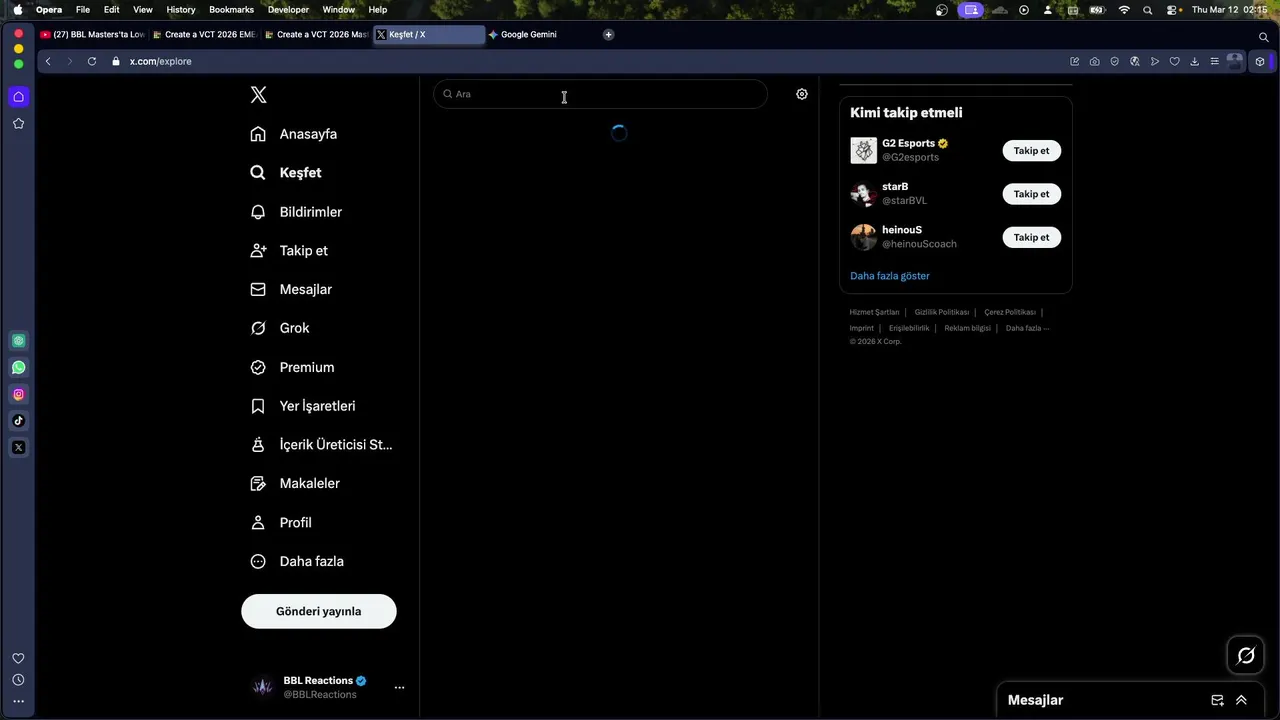Open ChatGPT in Opera sidebar
Image resolution: width=1280 pixels, height=720 pixels.
click(18, 341)
